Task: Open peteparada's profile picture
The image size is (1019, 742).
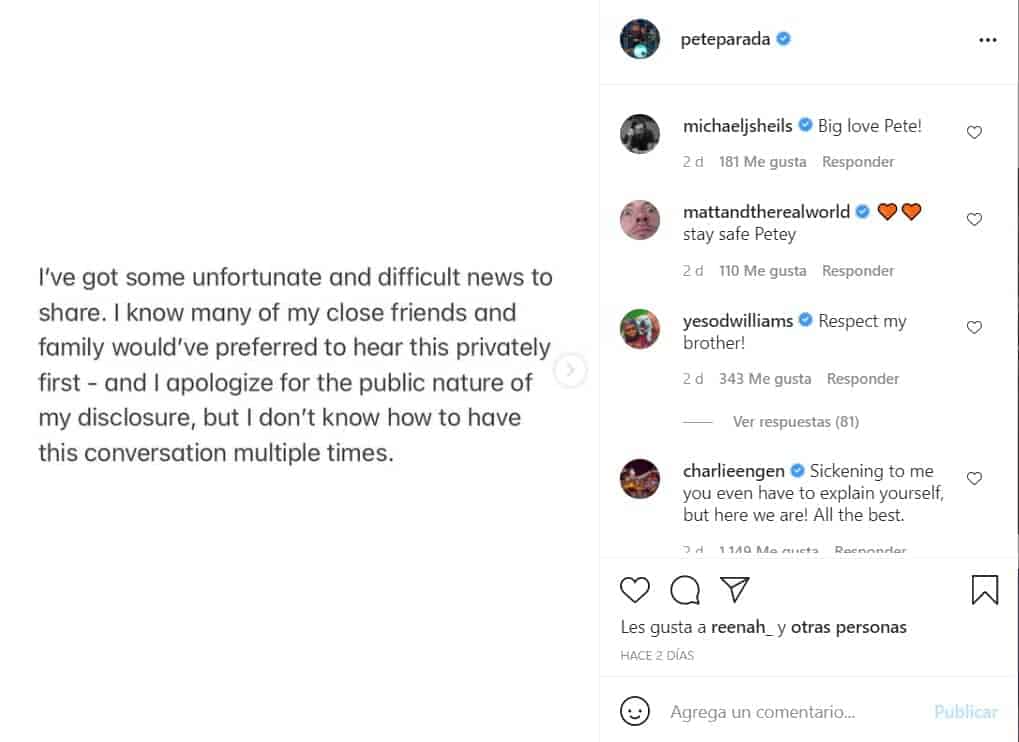Action: click(x=640, y=39)
